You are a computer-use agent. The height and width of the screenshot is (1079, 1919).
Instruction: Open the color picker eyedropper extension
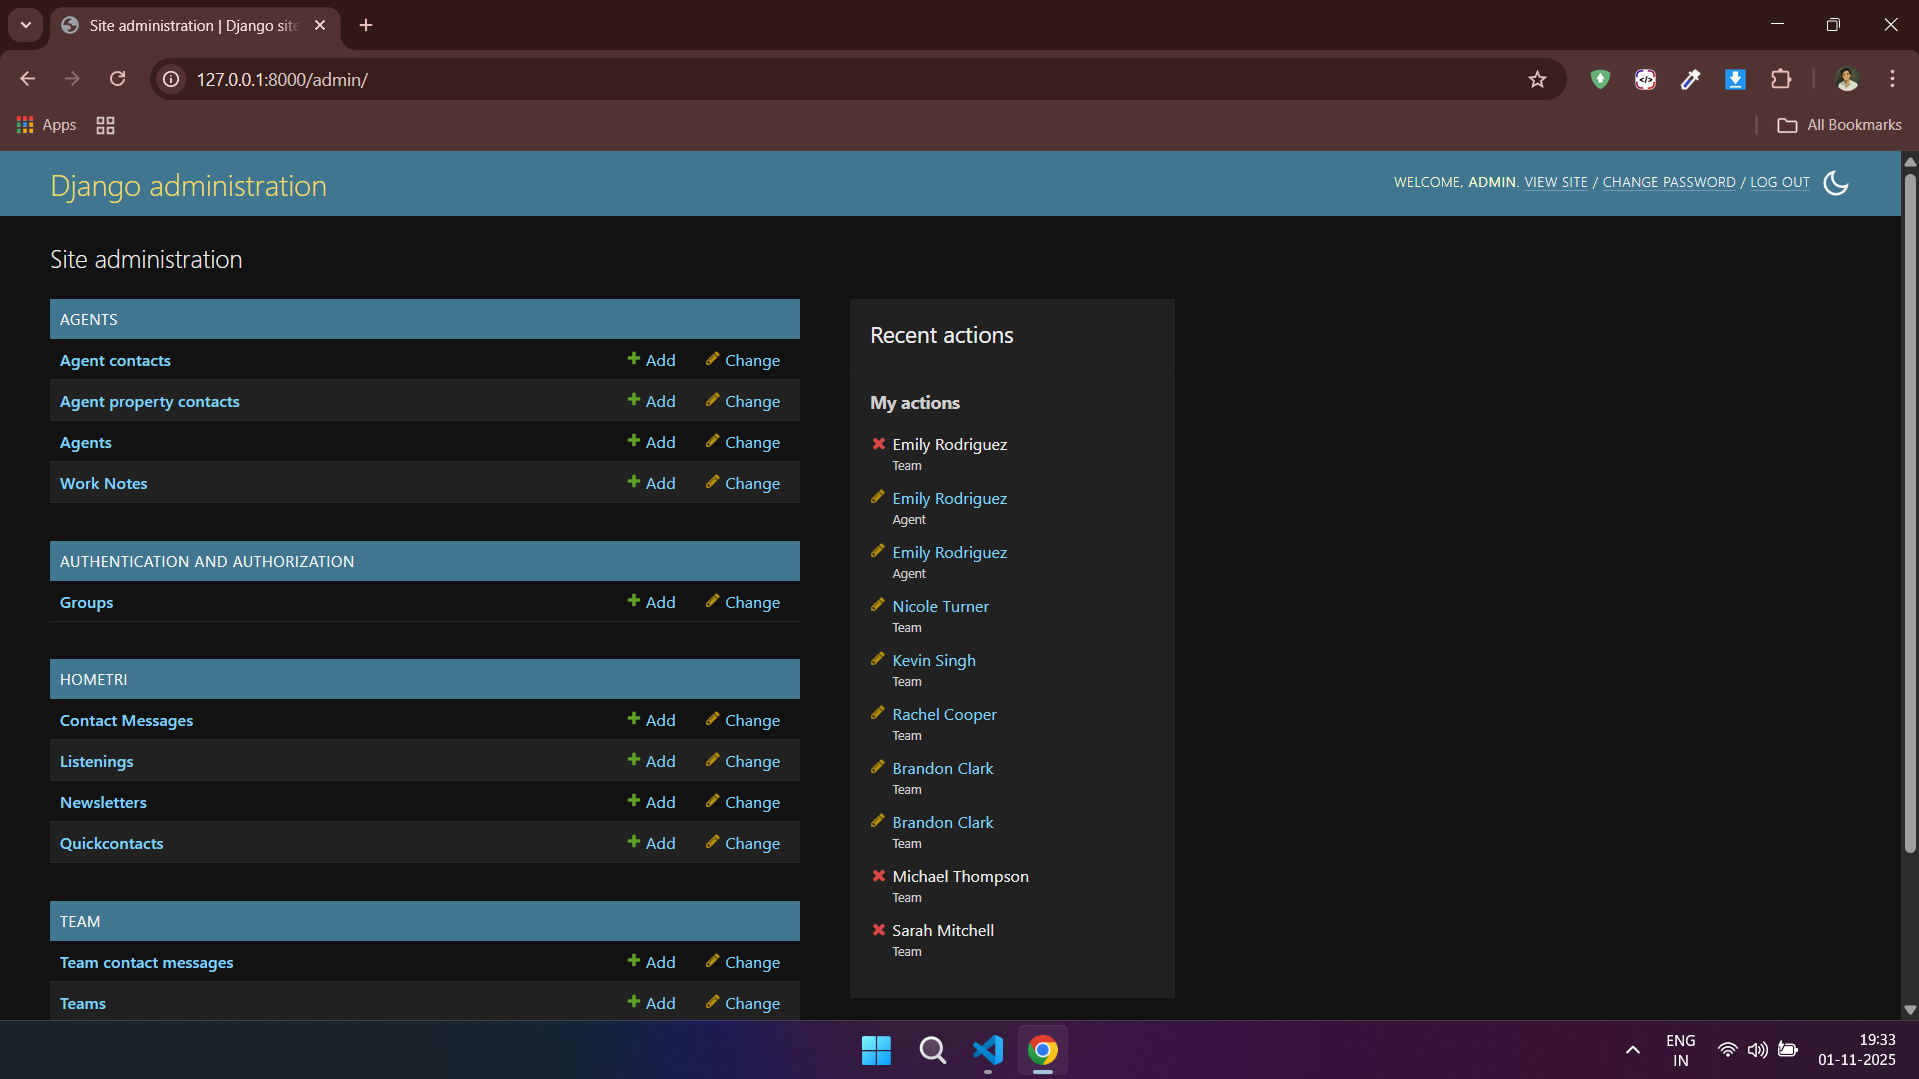click(x=1690, y=79)
